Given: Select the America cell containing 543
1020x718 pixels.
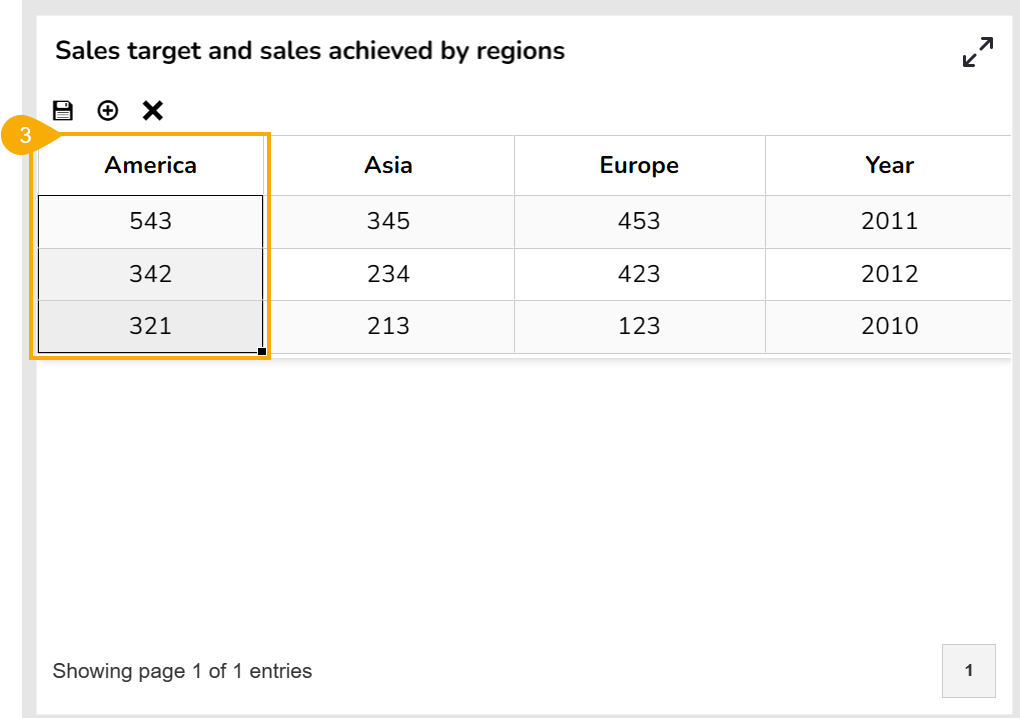Looking at the screenshot, I should (151, 221).
